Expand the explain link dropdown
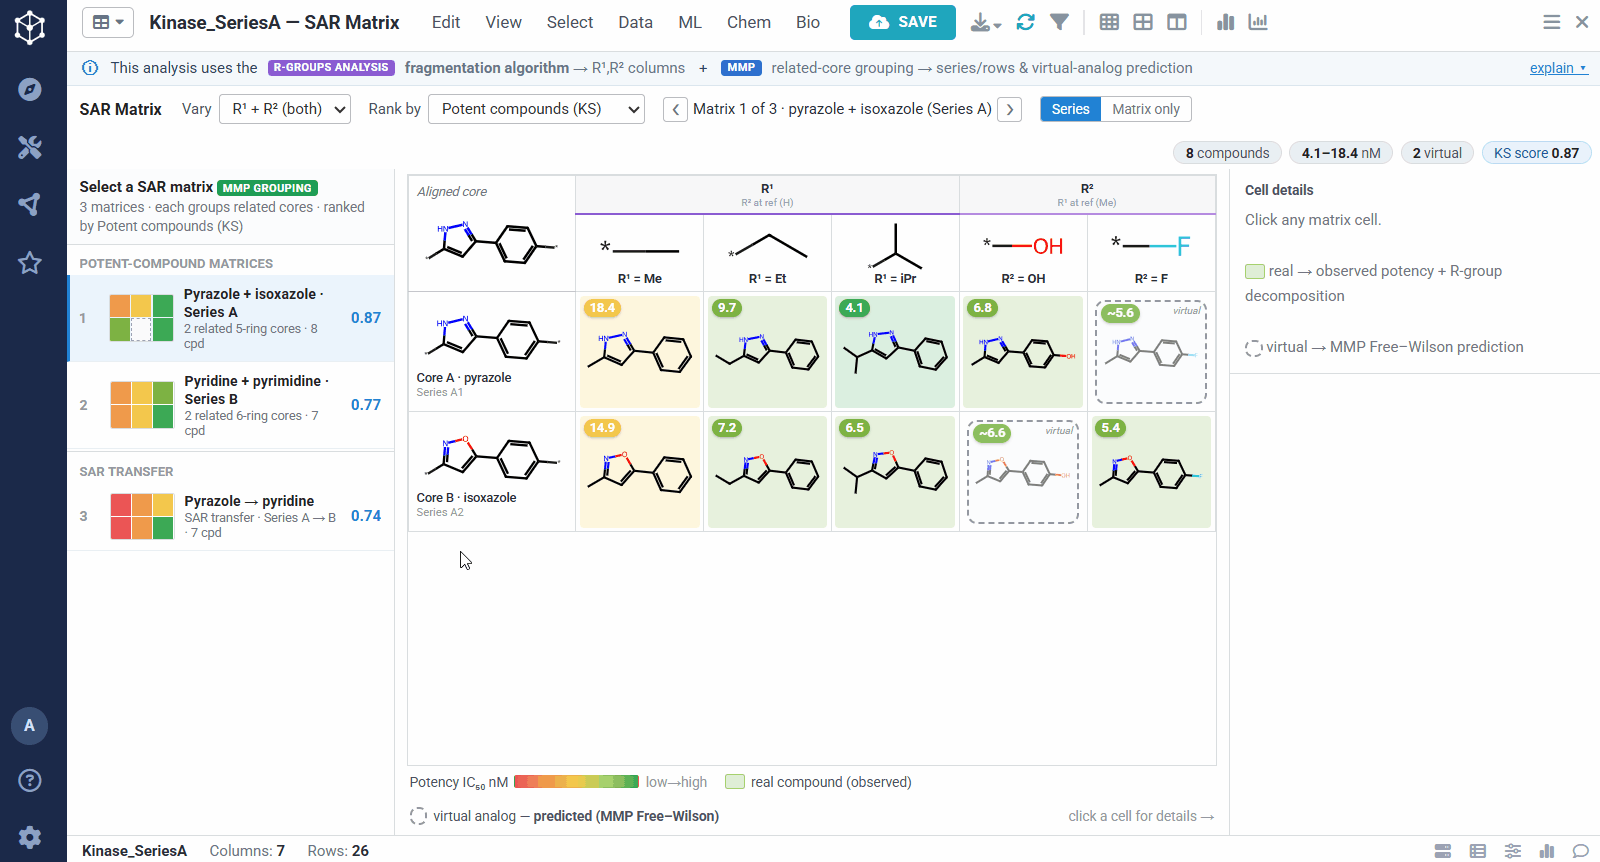 coord(1558,68)
